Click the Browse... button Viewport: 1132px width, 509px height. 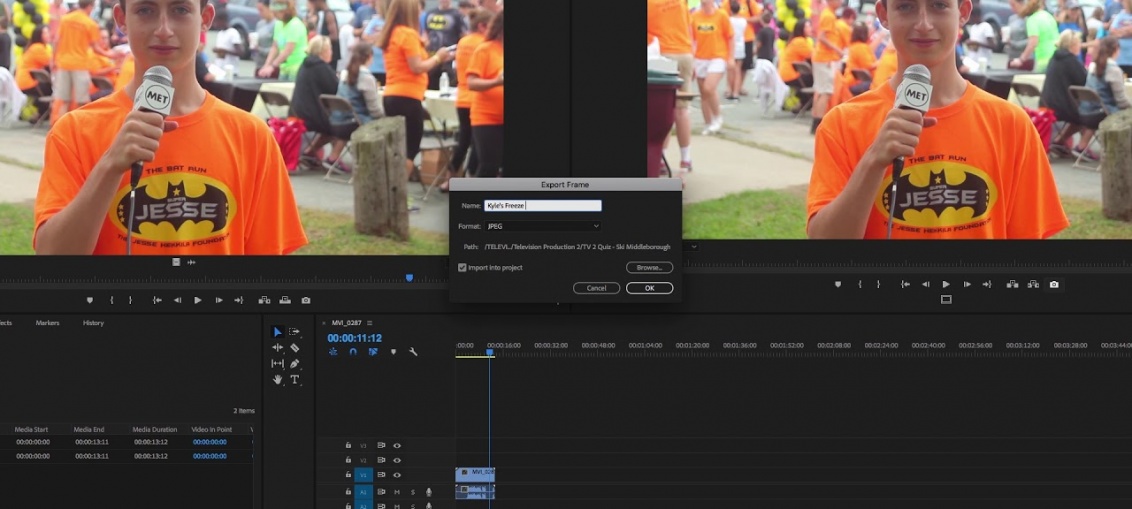click(x=649, y=268)
